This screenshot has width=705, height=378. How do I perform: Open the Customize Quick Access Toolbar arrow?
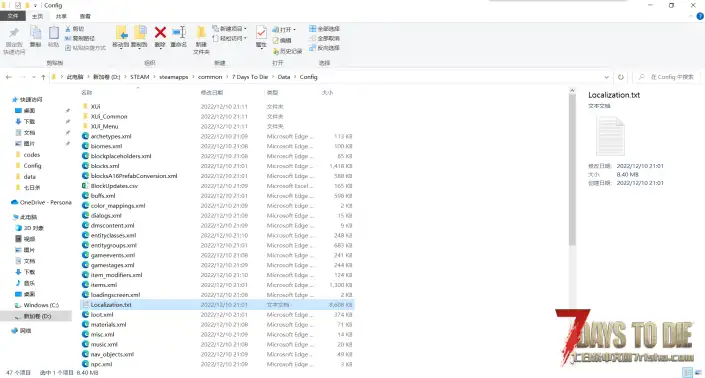[35, 5]
